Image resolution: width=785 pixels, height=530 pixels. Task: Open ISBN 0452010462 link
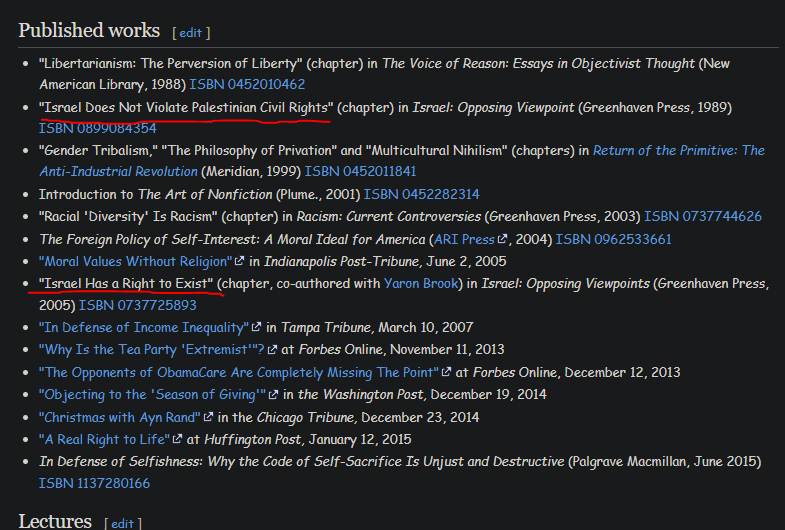point(247,84)
